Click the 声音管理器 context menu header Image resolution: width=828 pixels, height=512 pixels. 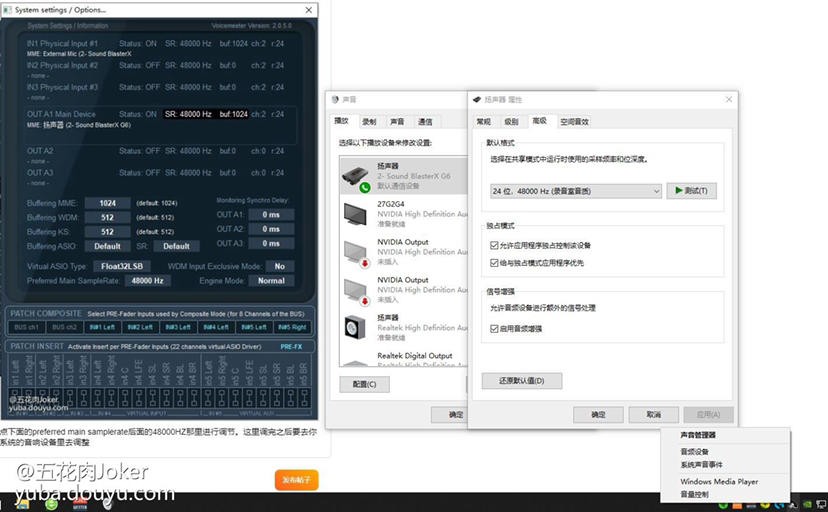click(x=698, y=435)
